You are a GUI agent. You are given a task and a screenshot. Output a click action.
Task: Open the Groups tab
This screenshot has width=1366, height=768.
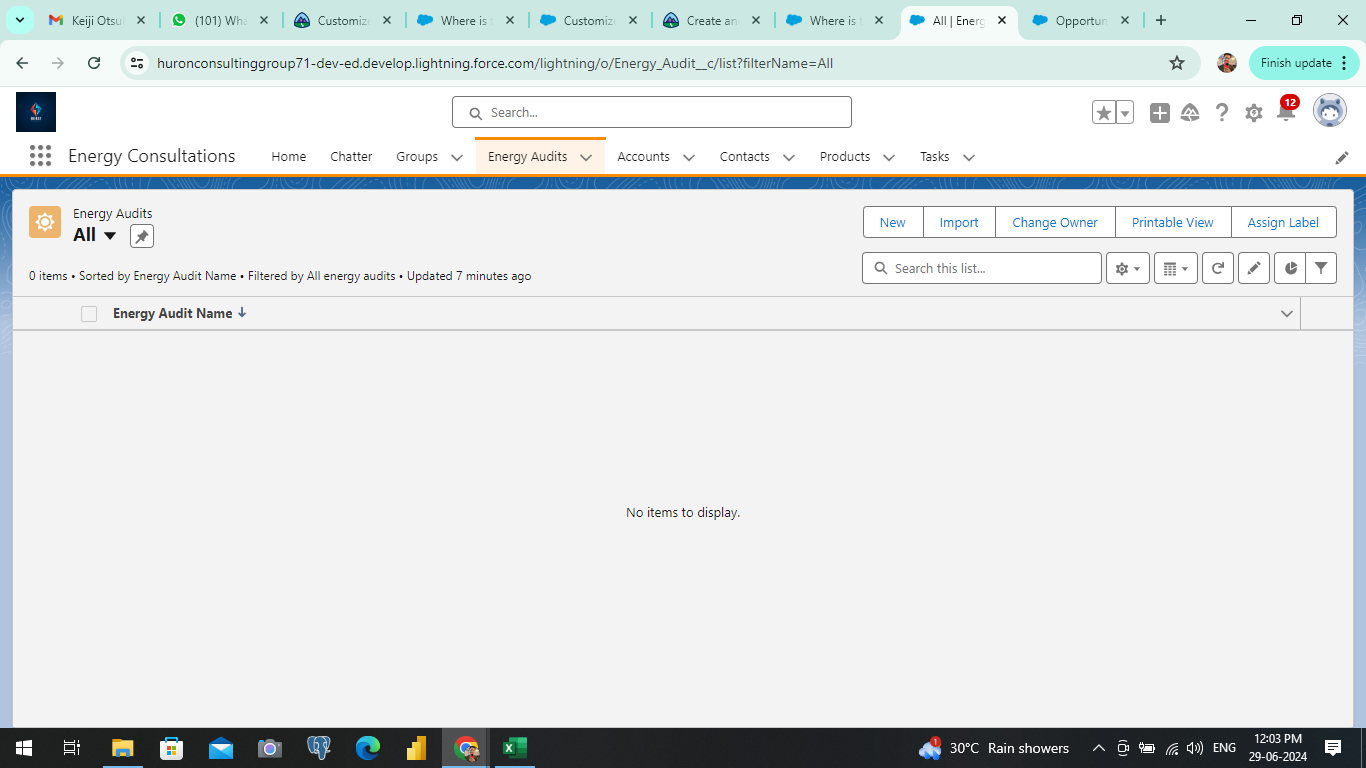(417, 157)
